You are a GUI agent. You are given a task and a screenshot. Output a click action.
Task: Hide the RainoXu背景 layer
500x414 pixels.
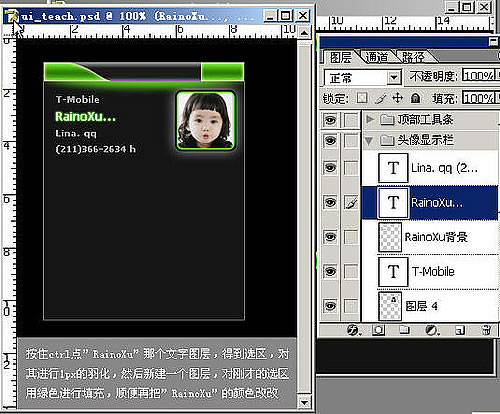pos(330,237)
